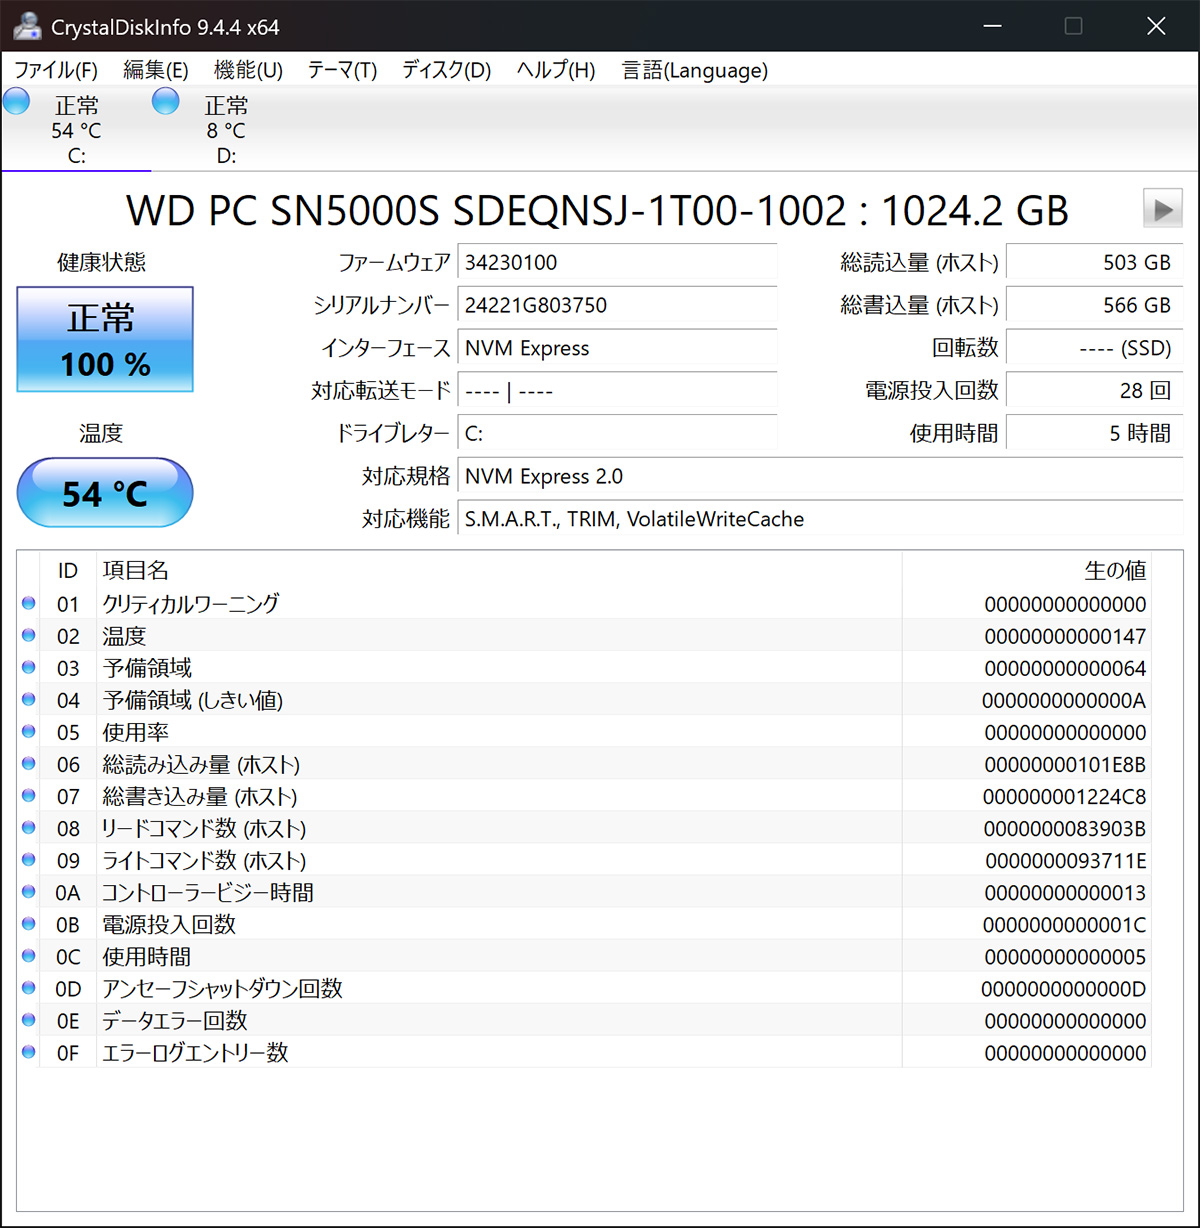Click the total host reads value 503 GB
The height and width of the screenshot is (1228, 1200).
(x=1094, y=262)
